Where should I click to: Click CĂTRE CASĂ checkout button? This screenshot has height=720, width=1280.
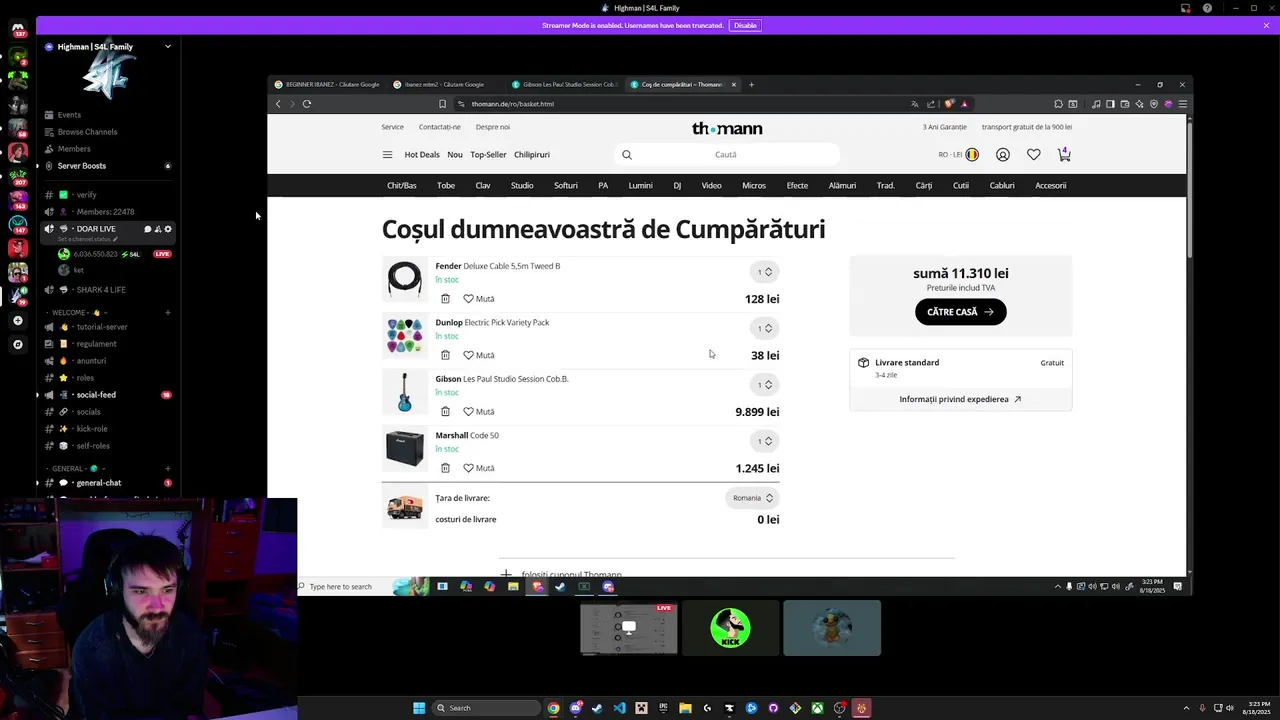tap(960, 312)
